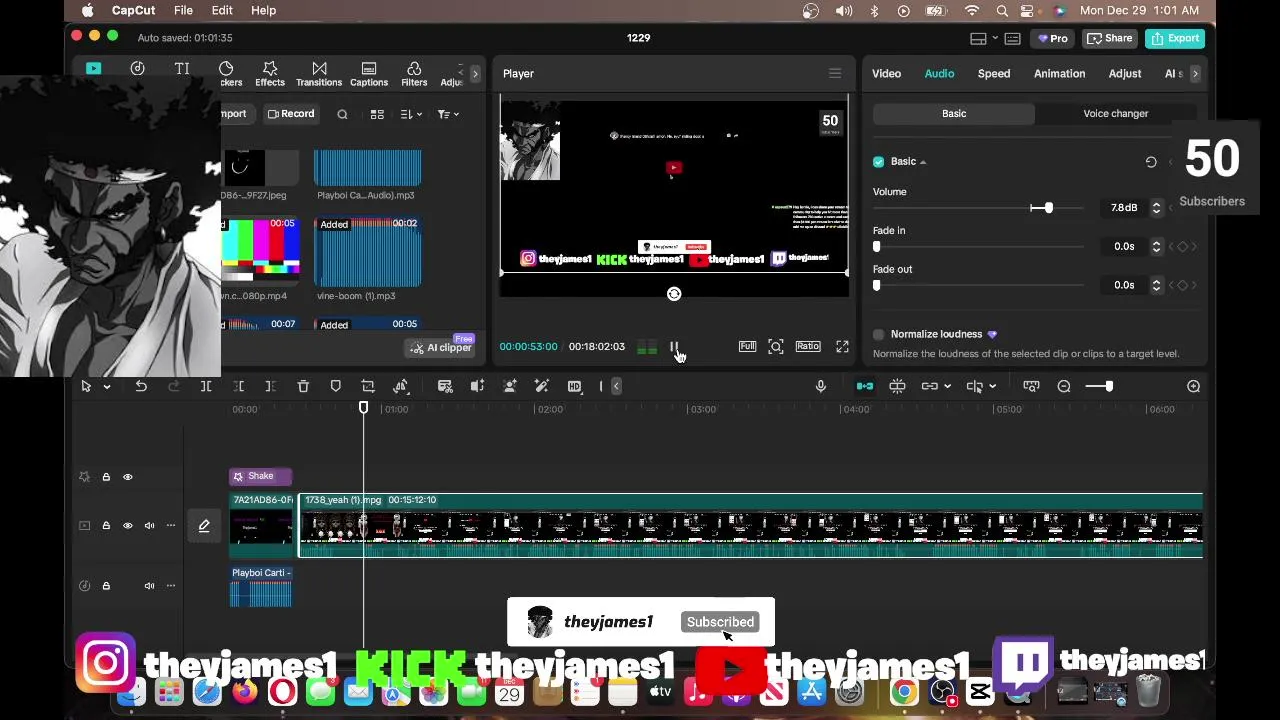Lock the main video track
This screenshot has height=720, width=1280.
[x=106, y=526]
